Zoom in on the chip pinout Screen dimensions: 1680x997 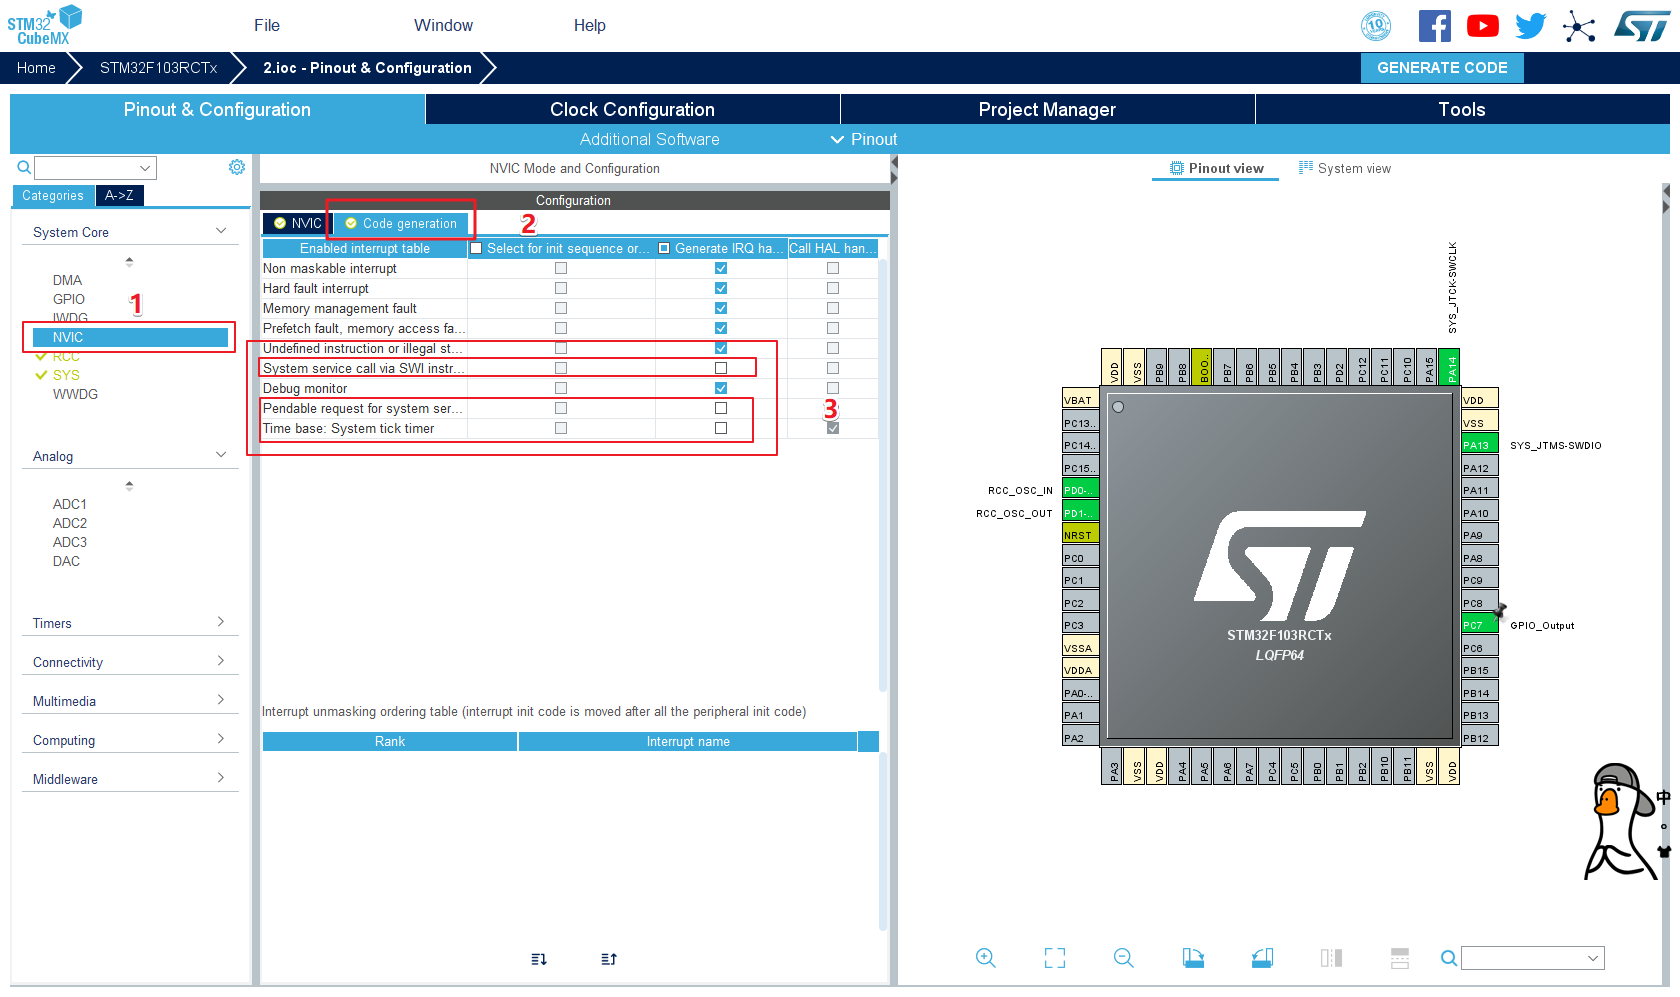(985, 958)
